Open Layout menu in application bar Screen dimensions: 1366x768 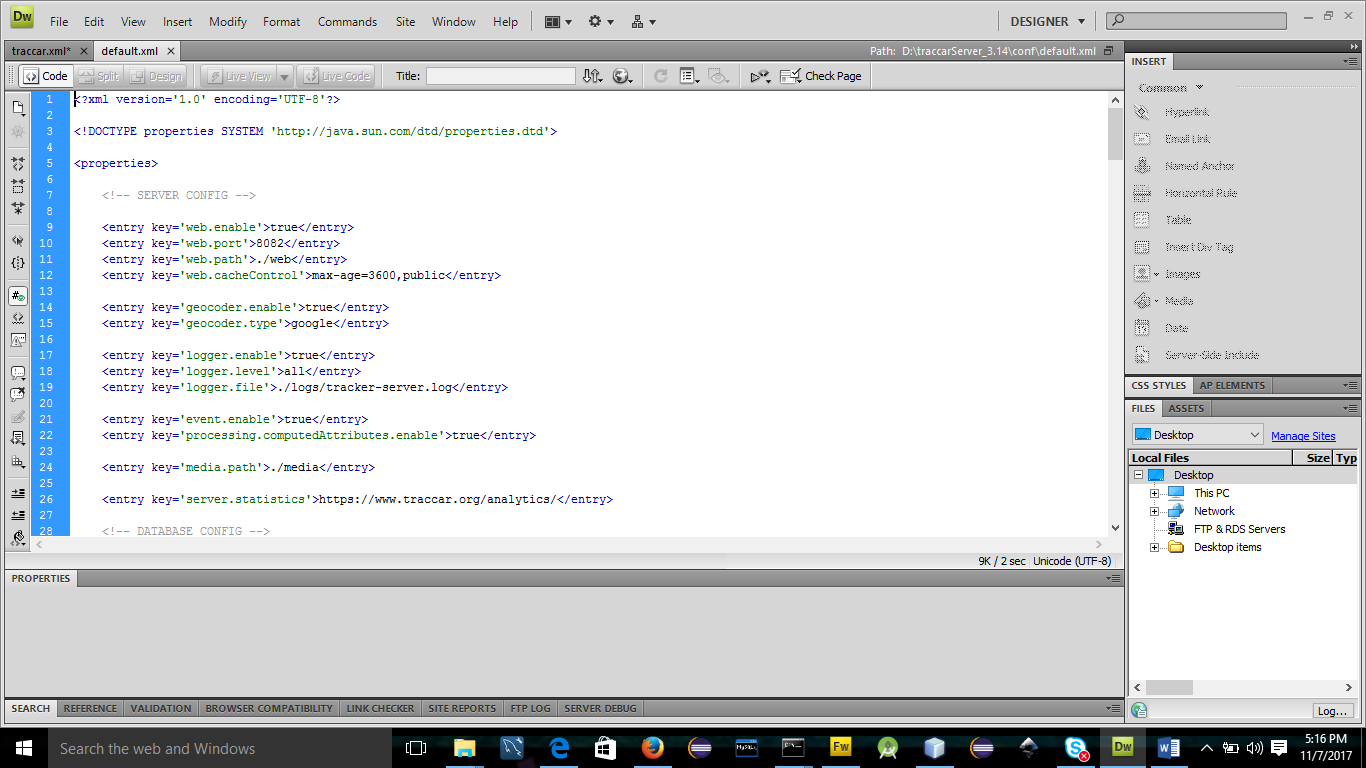click(x=558, y=21)
